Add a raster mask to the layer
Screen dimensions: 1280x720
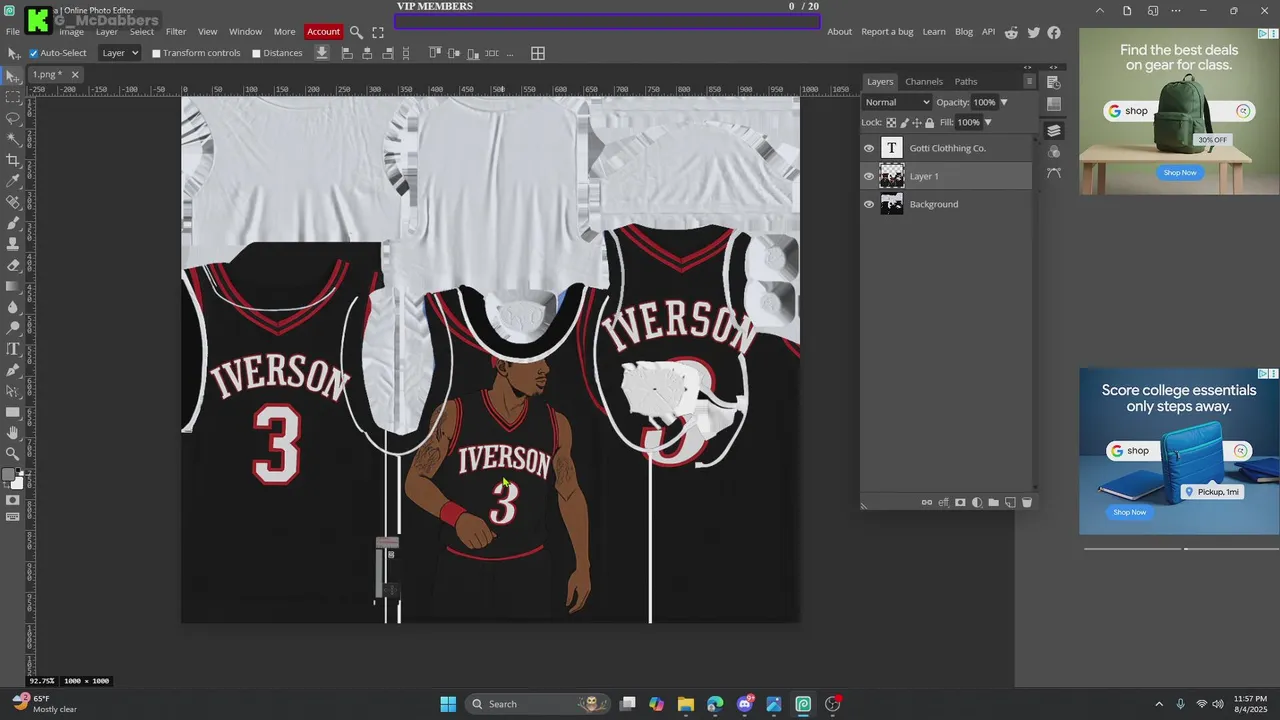click(x=960, y=502)
